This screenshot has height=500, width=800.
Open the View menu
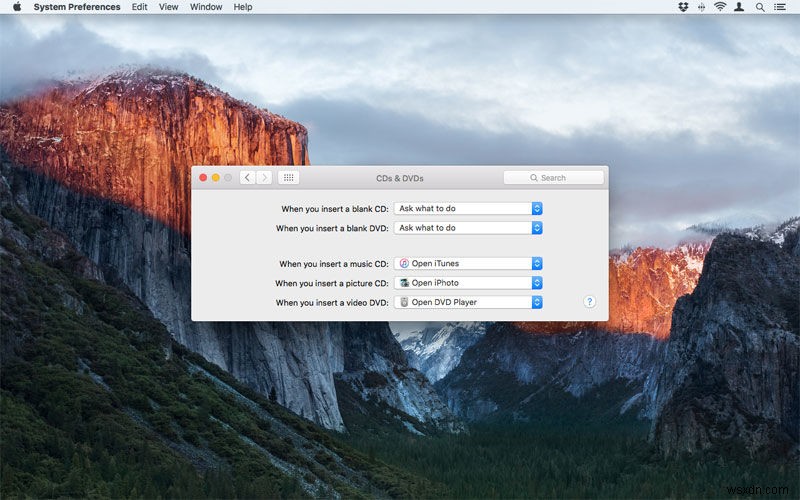pyautogui.click(x=169, y=7)
